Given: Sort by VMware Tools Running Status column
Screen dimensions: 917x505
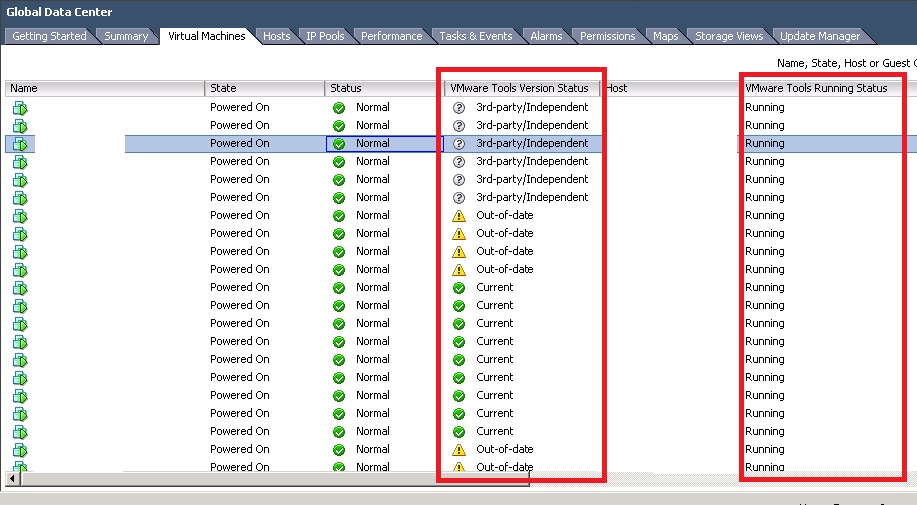Looking at the screenshot, I should (x=816, y=88).
